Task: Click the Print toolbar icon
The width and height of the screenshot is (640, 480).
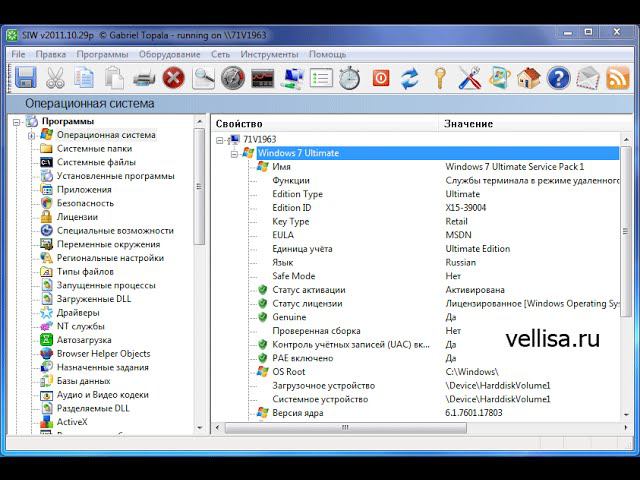Action: pos(144,78)
